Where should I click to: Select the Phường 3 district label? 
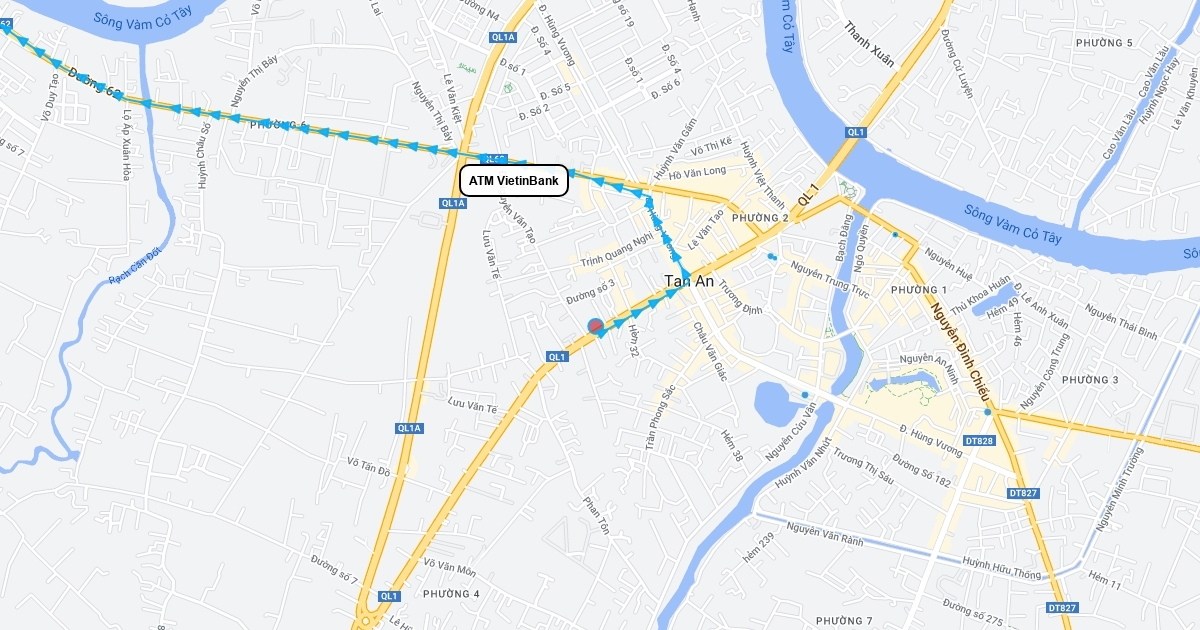[x=1091, y=380]
